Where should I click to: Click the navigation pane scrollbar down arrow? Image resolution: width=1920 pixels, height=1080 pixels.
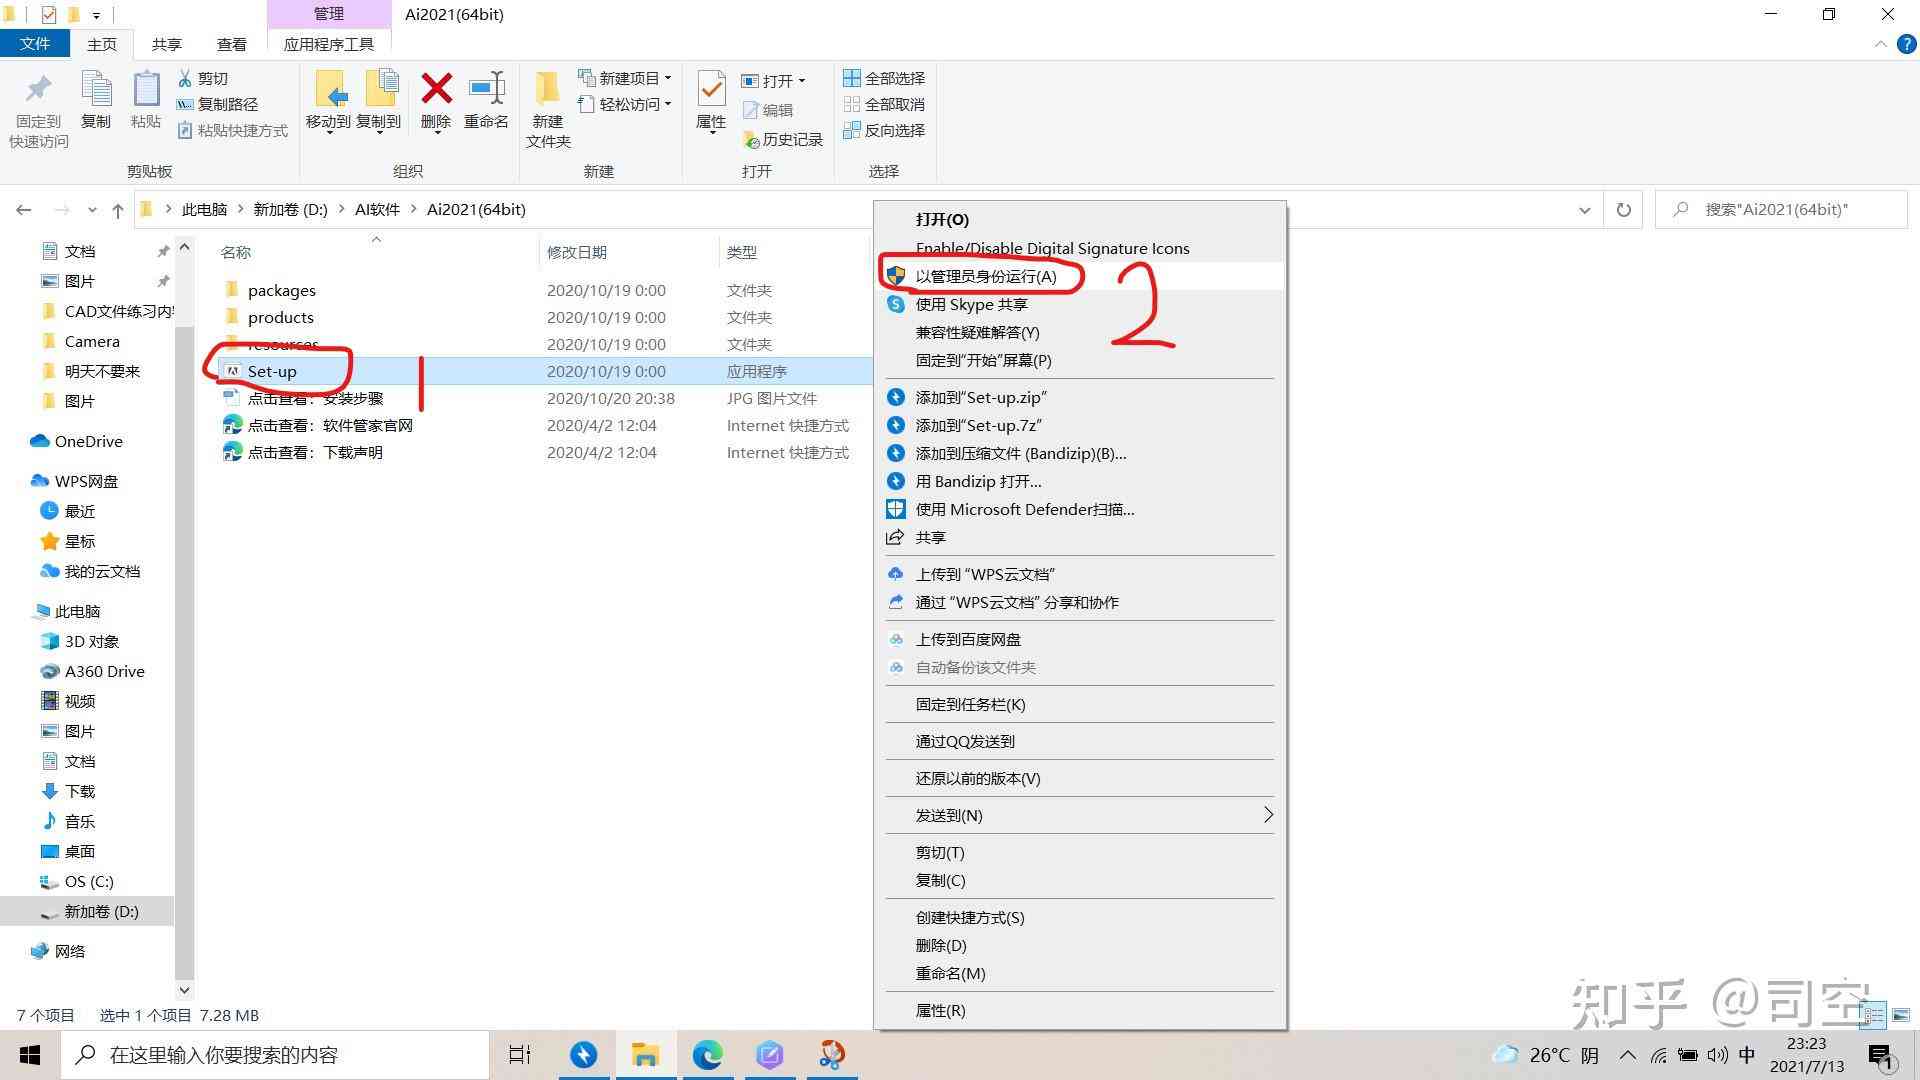point(184,990)
